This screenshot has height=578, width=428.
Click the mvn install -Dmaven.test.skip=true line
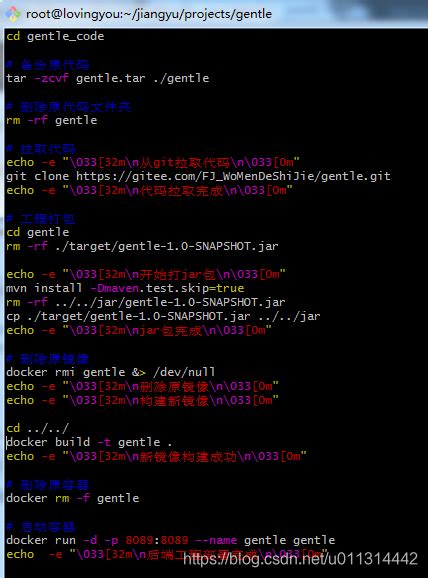125,288
